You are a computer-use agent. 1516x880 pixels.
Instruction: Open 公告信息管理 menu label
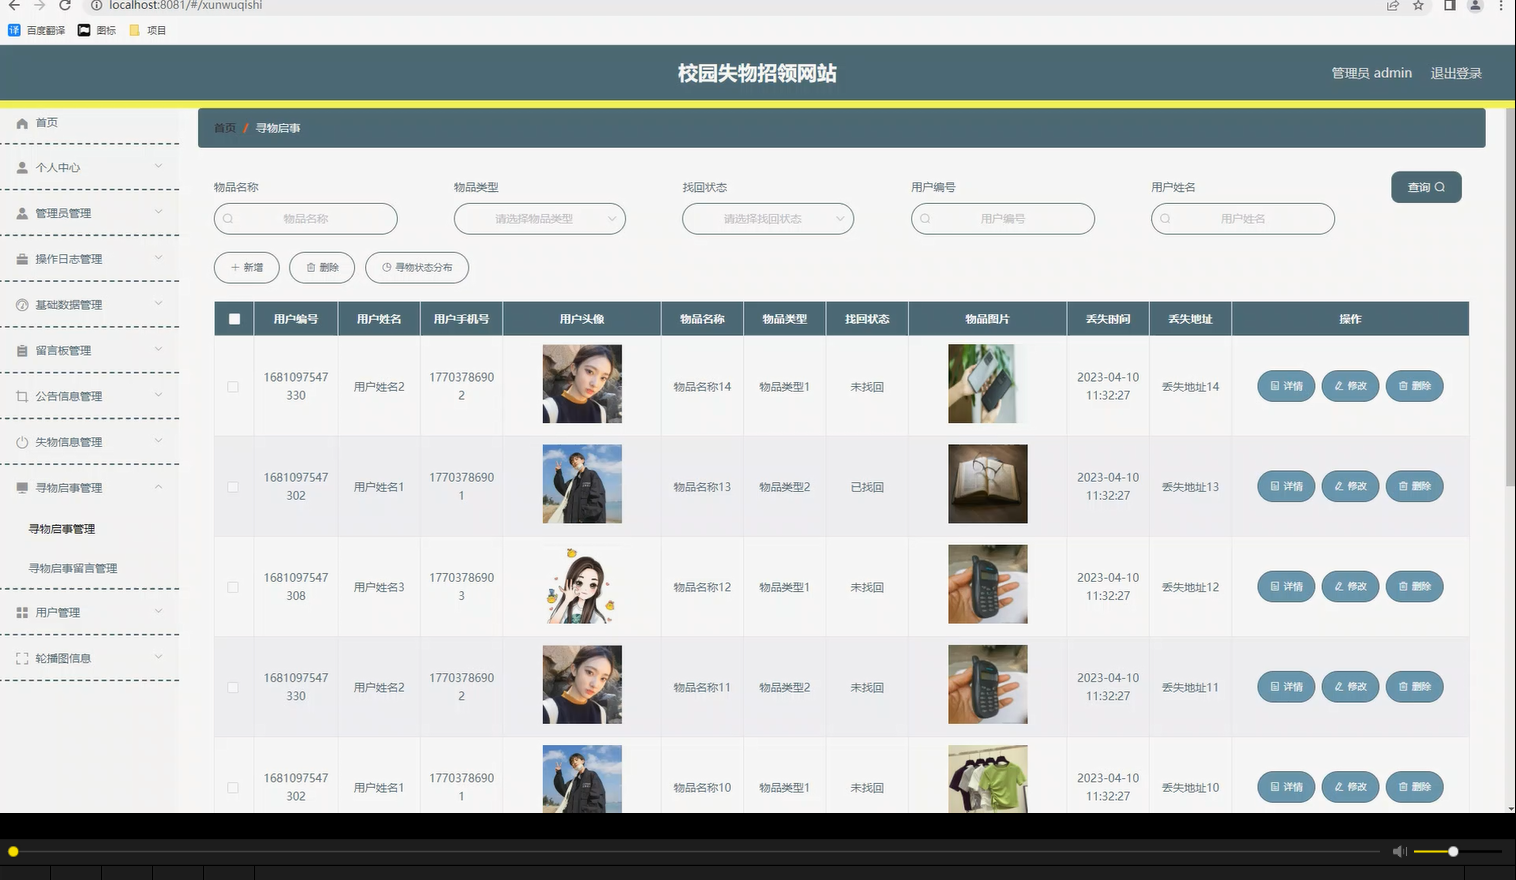(69, 397)
